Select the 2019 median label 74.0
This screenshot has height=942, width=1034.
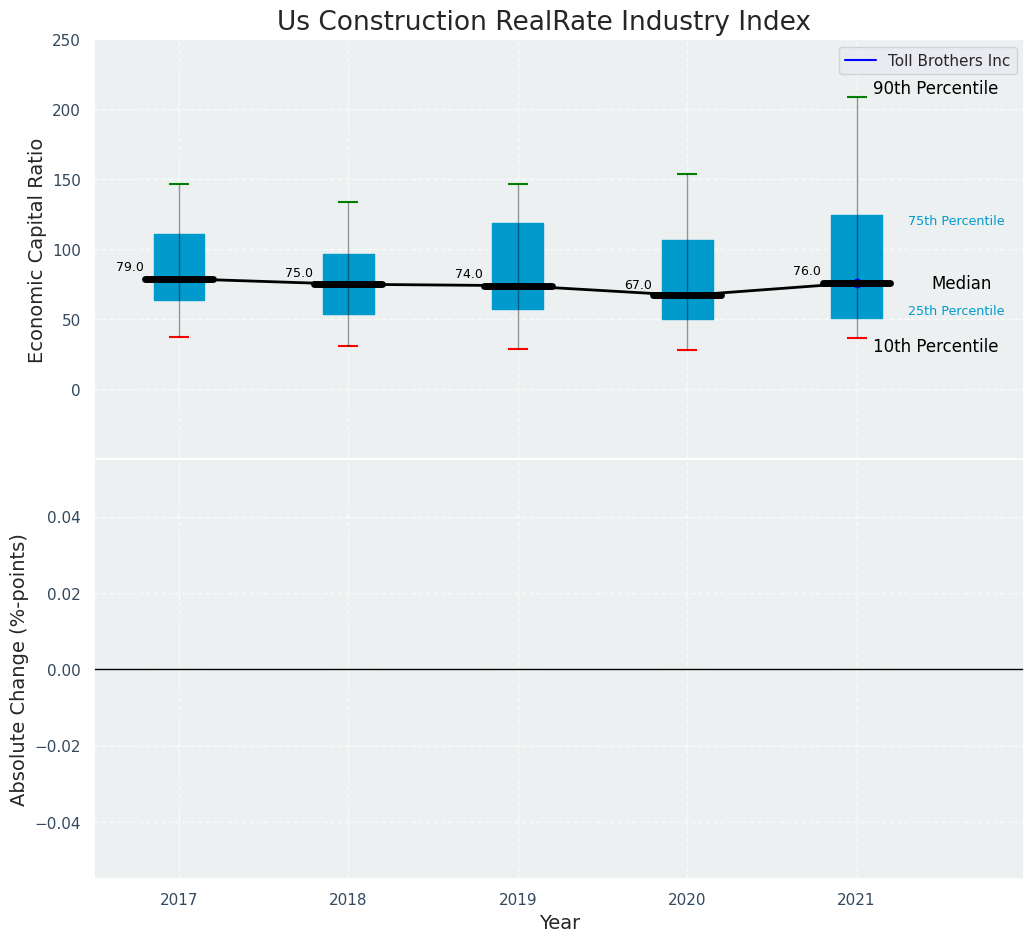point(469,274)
